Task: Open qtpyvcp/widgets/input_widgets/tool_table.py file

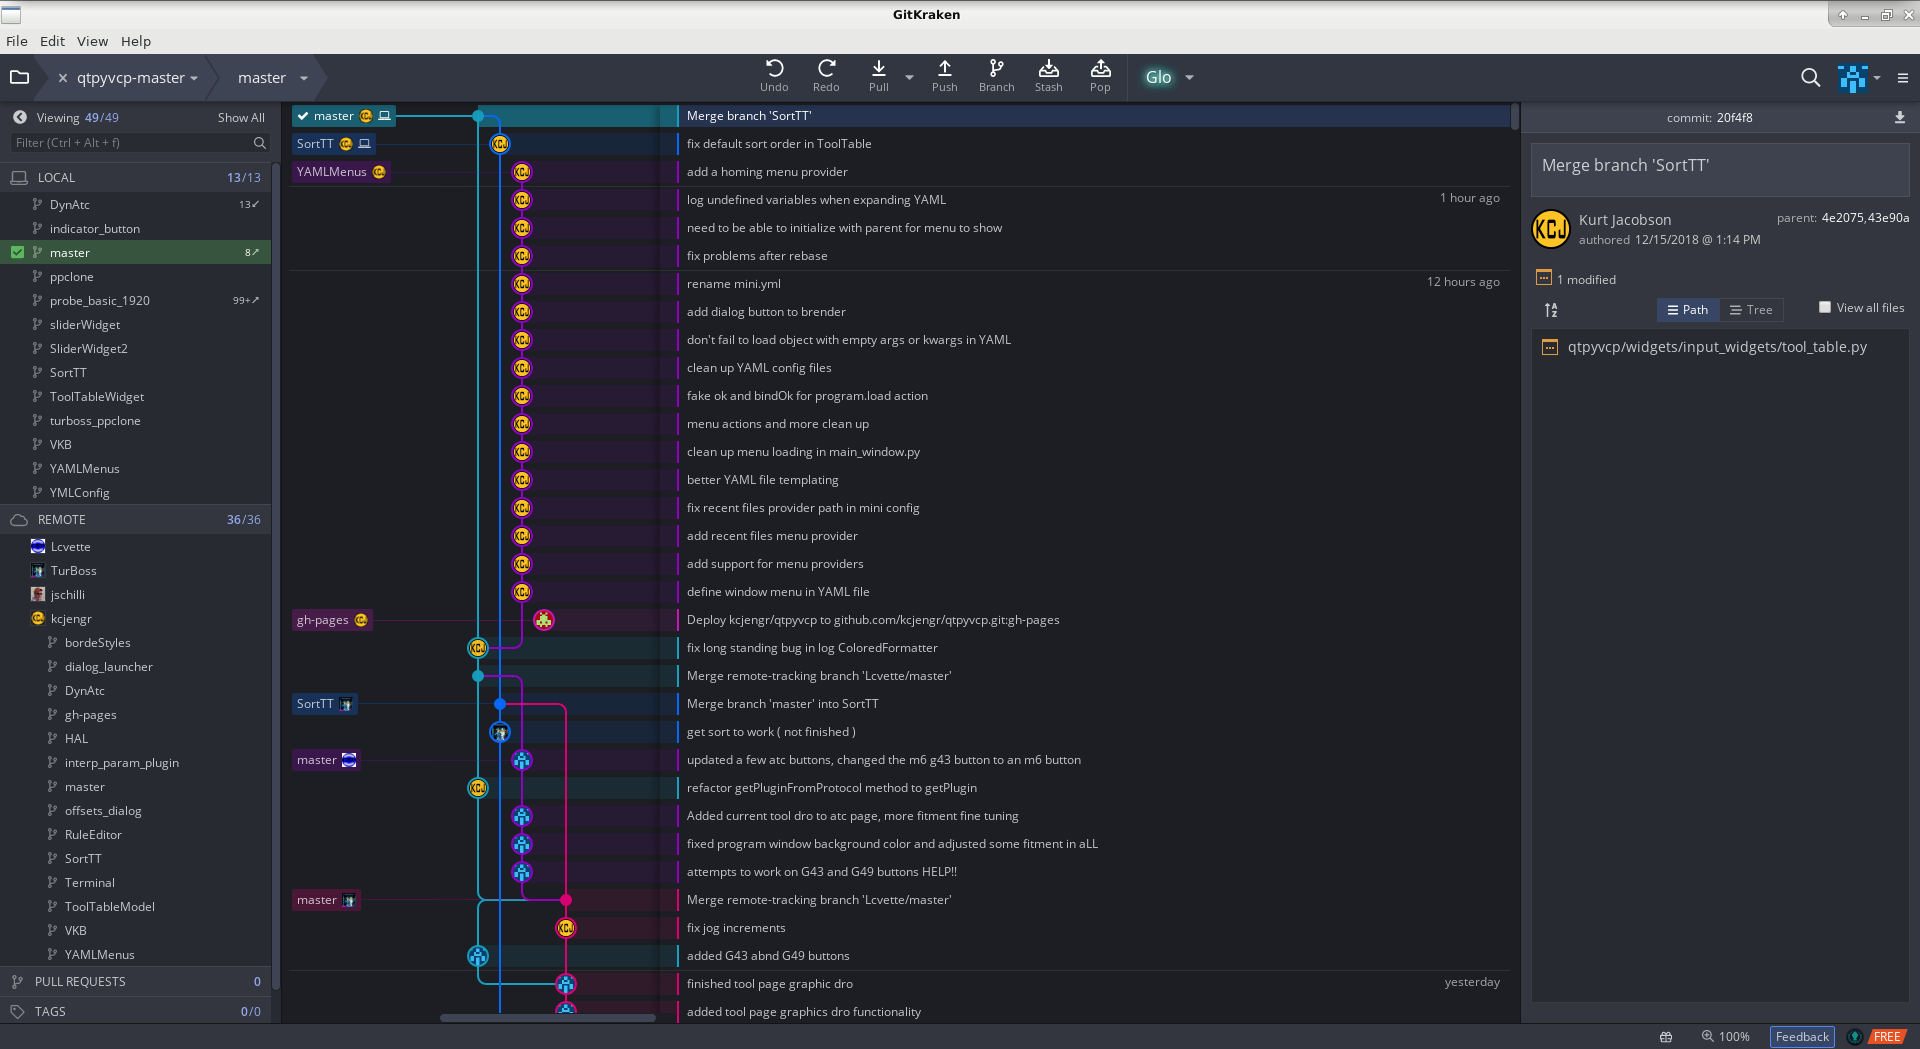Action: pos(1716,347)
